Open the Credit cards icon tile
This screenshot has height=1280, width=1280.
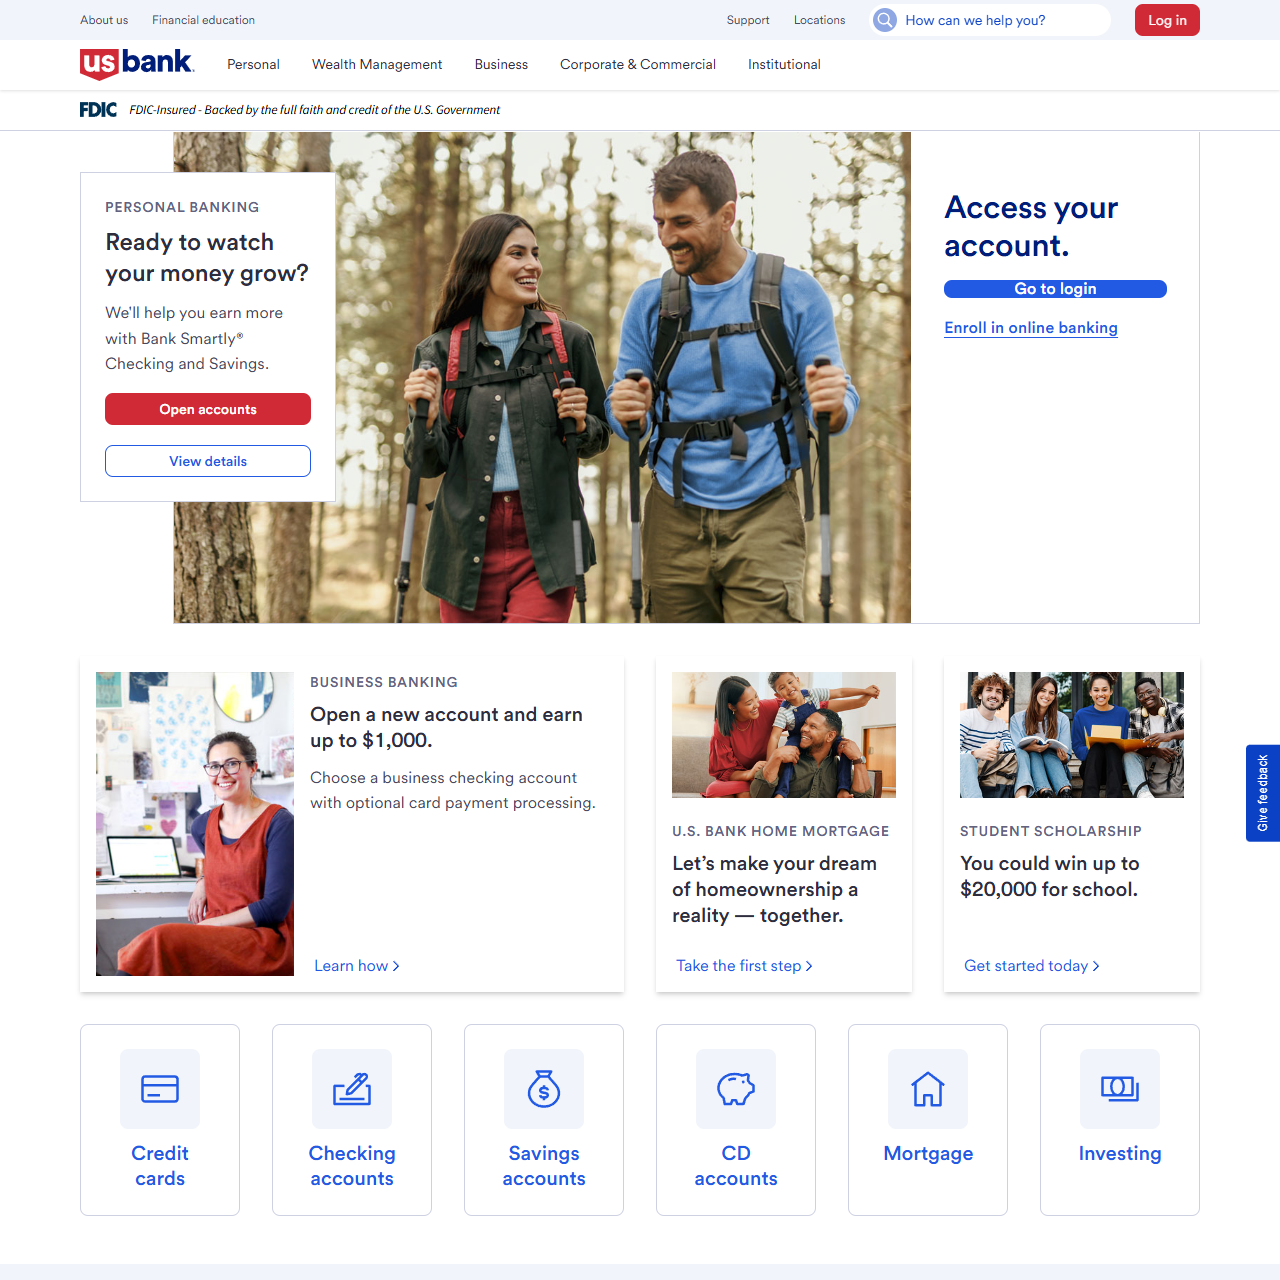click(x=160, y=1089)
